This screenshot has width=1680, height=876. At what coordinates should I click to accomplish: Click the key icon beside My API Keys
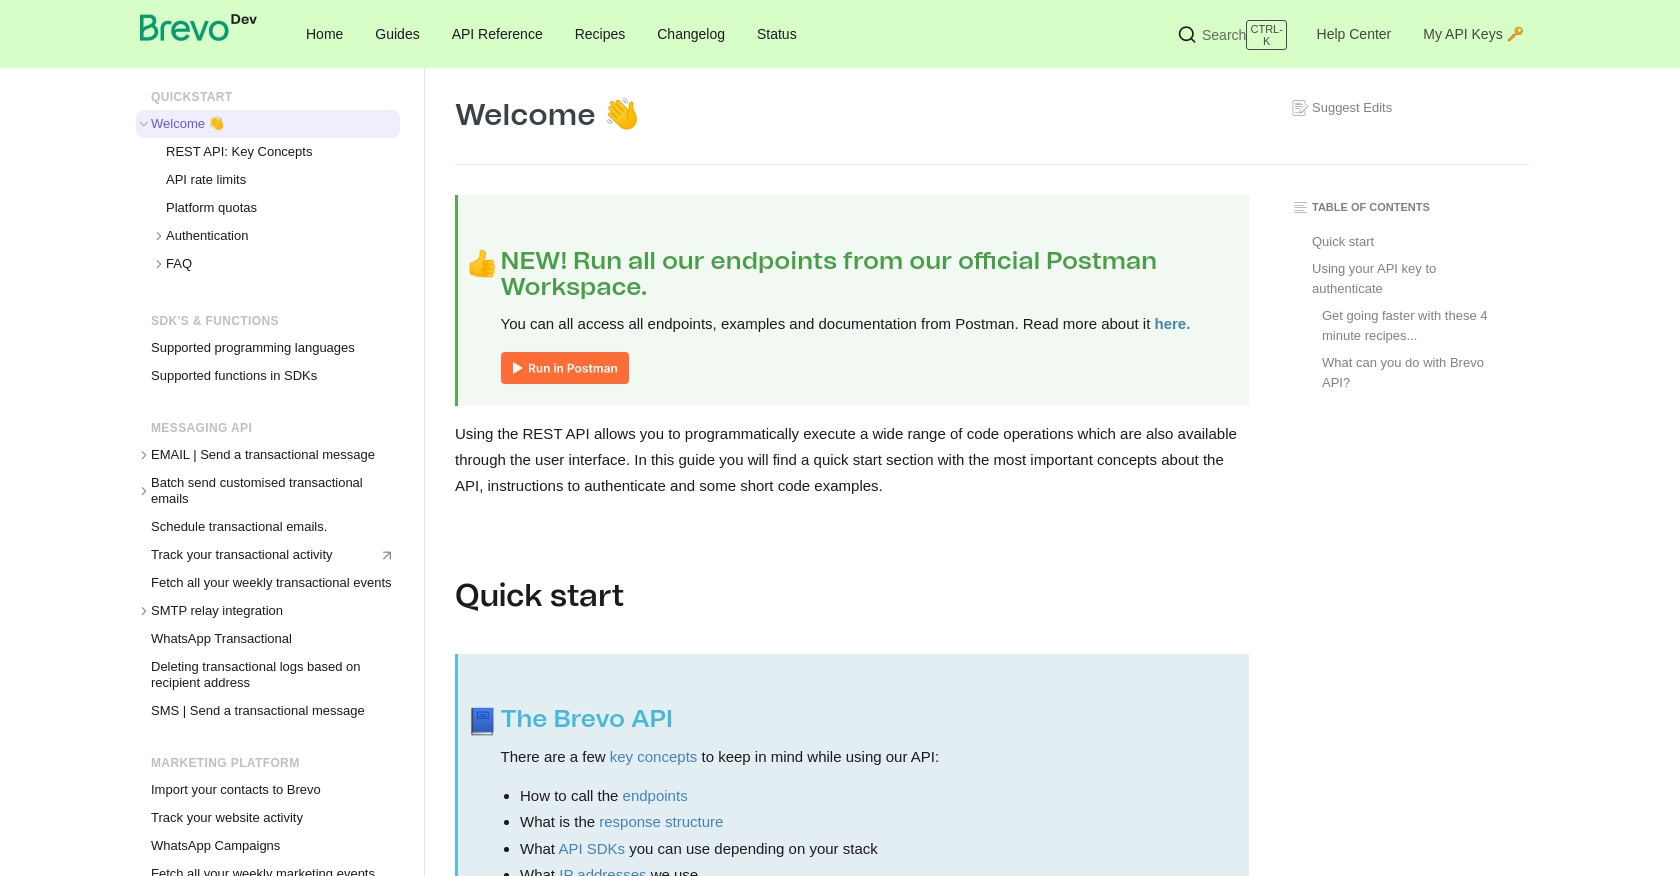coord(1515,34)
